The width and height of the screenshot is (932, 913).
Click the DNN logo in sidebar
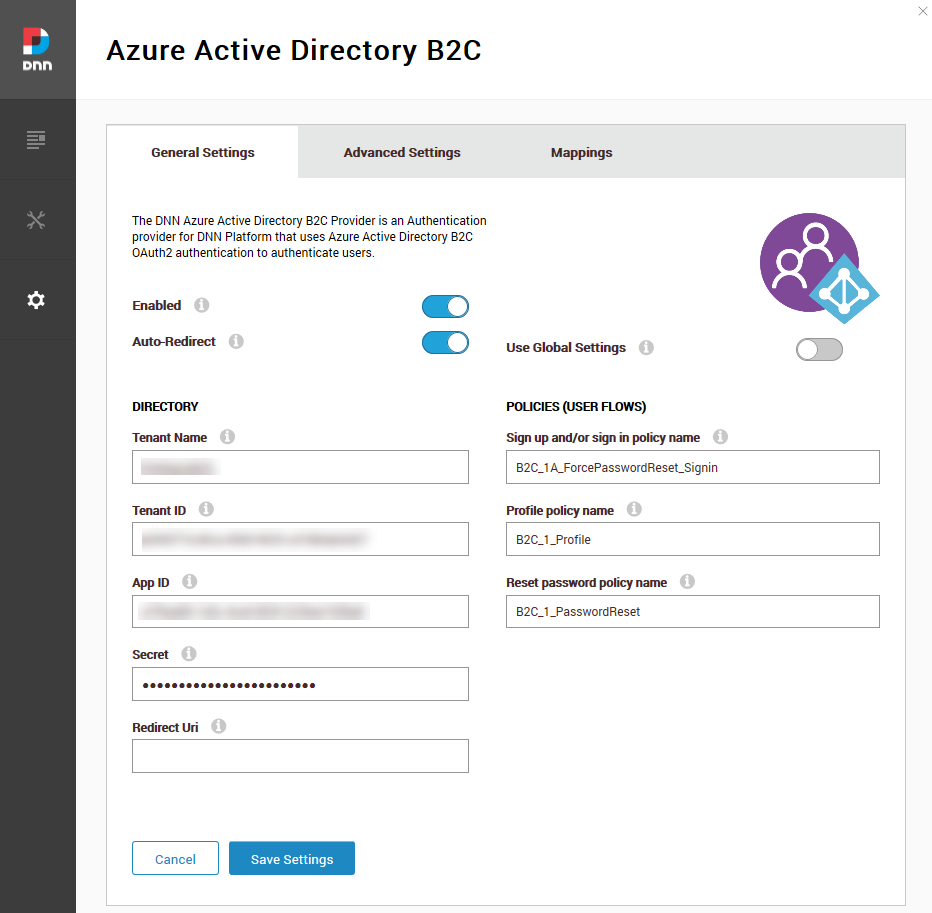37,49
